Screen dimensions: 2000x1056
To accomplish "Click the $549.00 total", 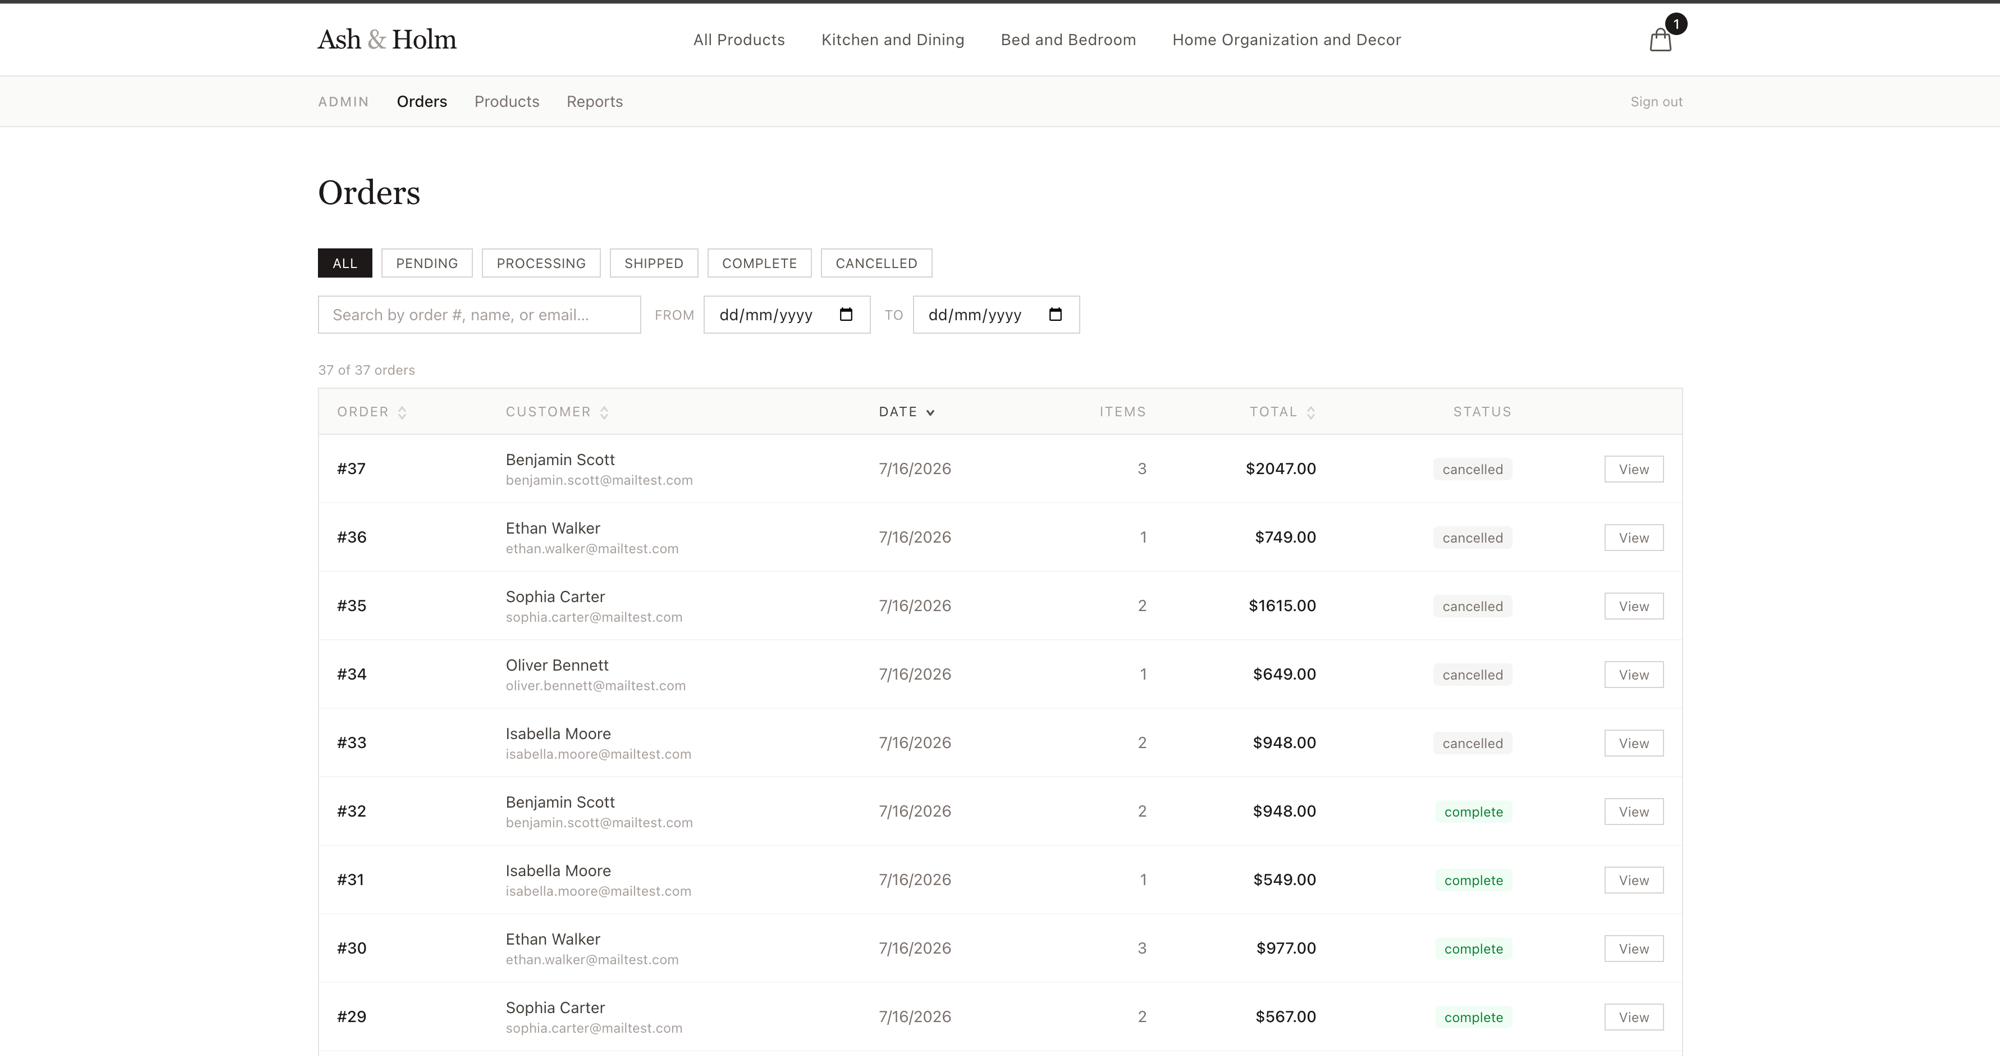I will coord(1285,879).
